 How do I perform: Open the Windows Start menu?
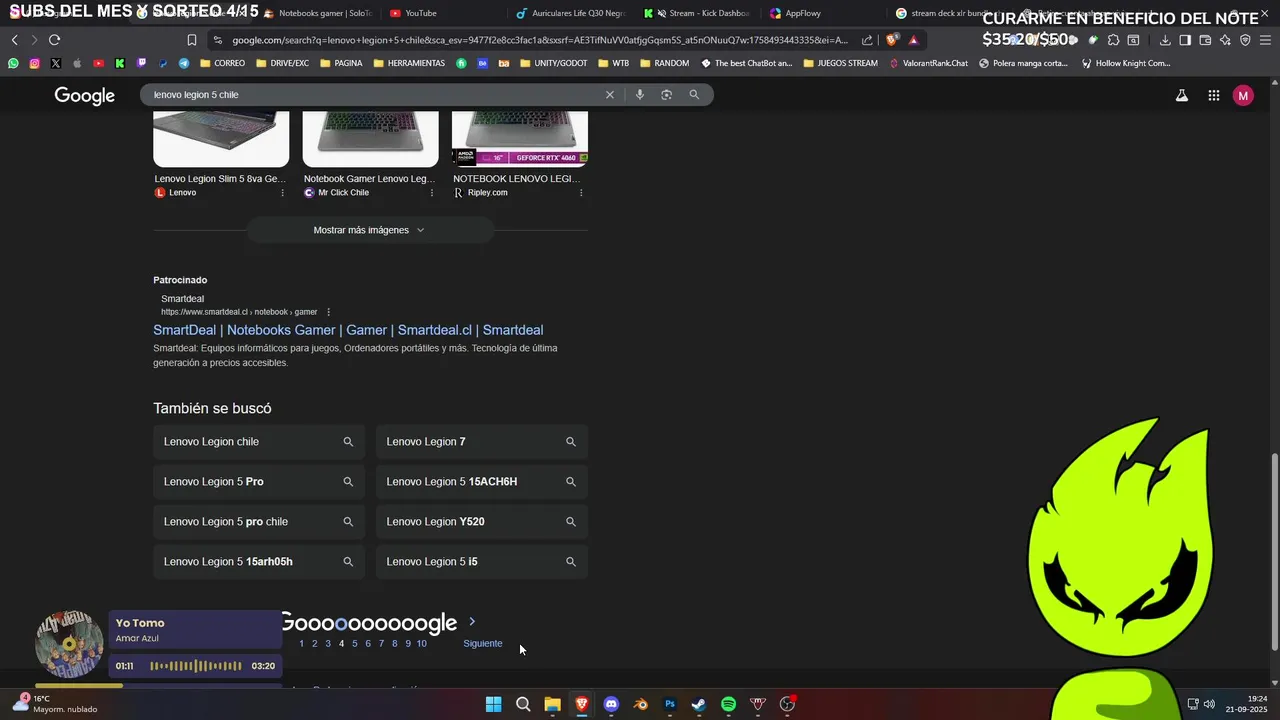click(493, 704)
